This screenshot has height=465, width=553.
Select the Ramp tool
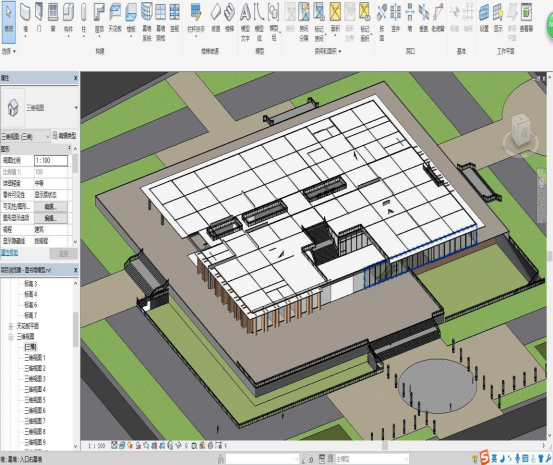click(215, 18)
